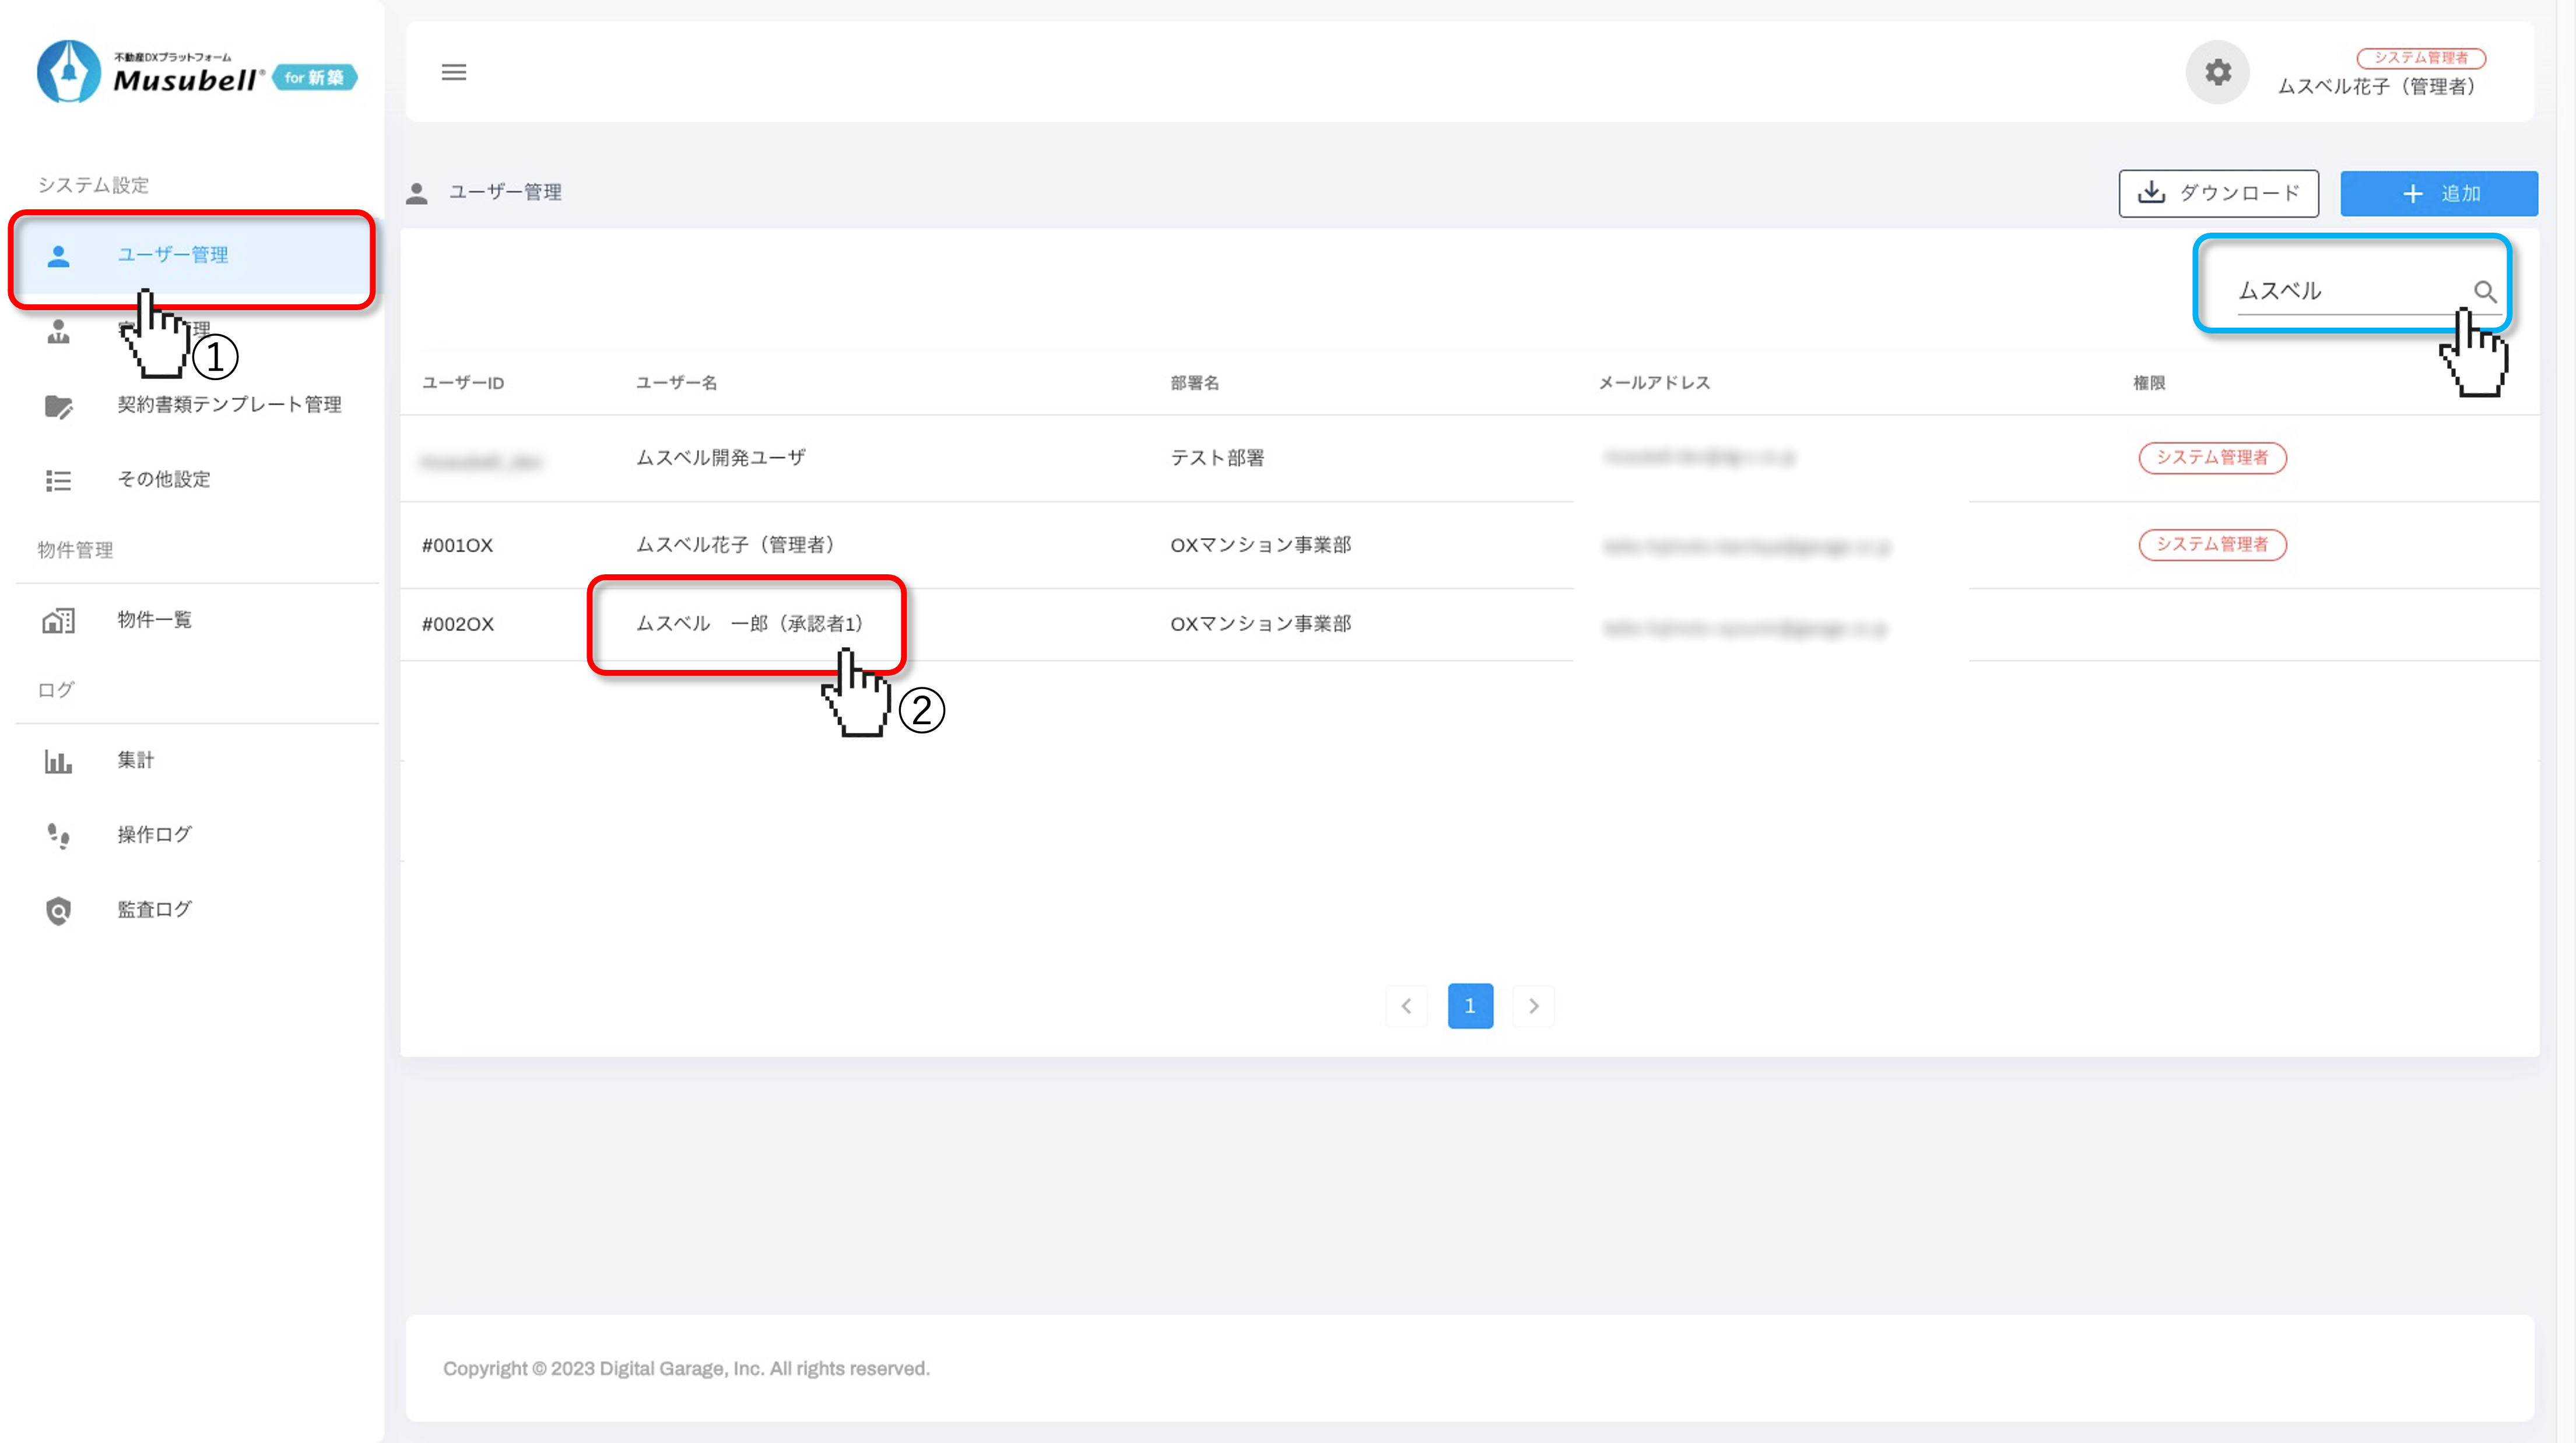Click ムスベル花子（管理者）account name in header
This screenshot has height=1443, width=2576.
coord(2376,86)
